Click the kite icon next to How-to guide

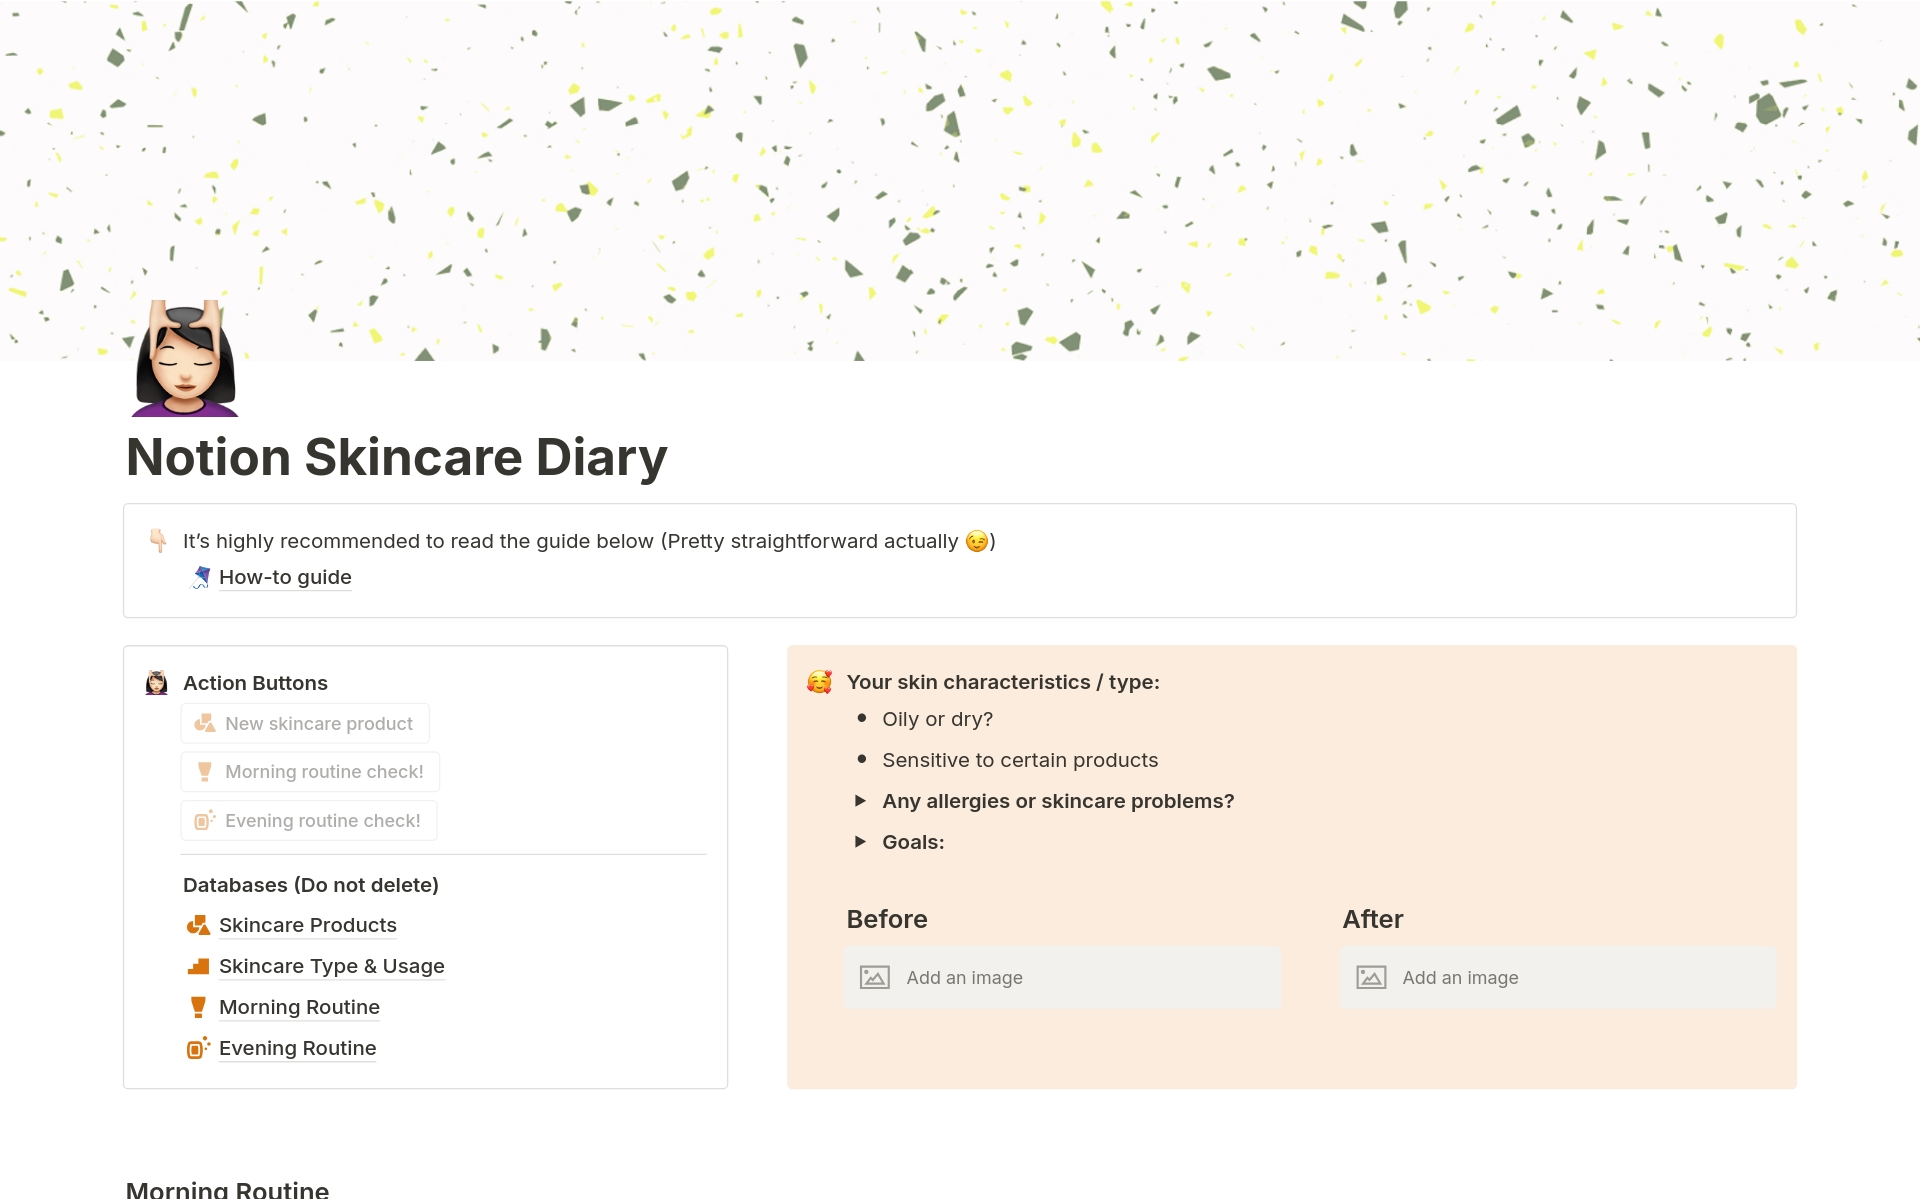pyautogui.click(x=201, y=577)
